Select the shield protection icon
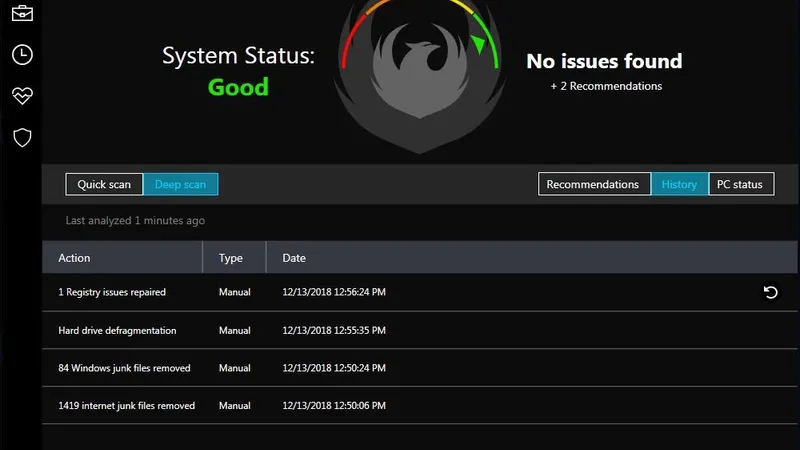800x450 pixels. pyautogui.click(x=22, y=137)
